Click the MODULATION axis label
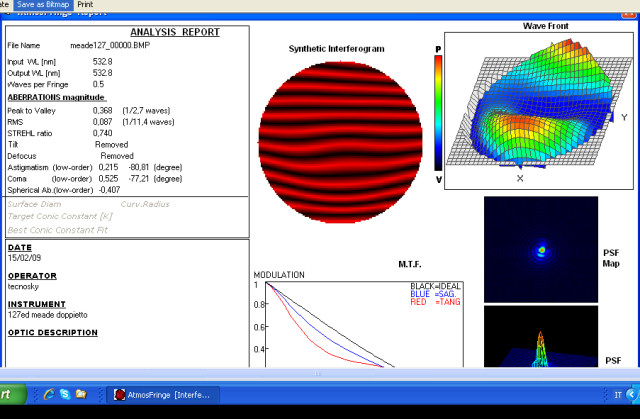This screenshot has height=419, width=640. [x=279, y=275]
